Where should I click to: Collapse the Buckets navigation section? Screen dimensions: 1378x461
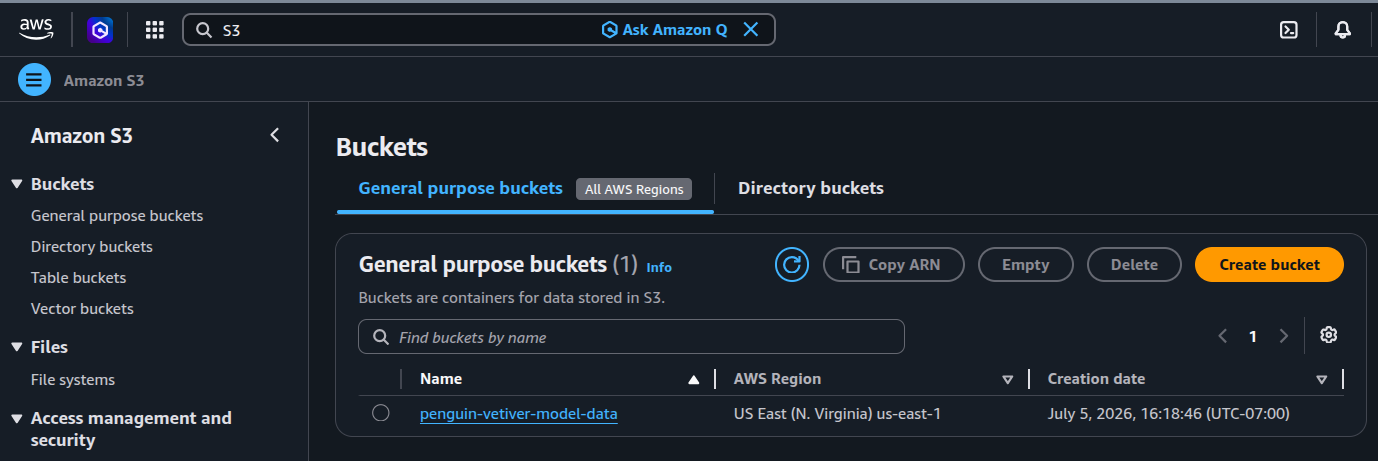pyautogui.click(x=16, y=184)
